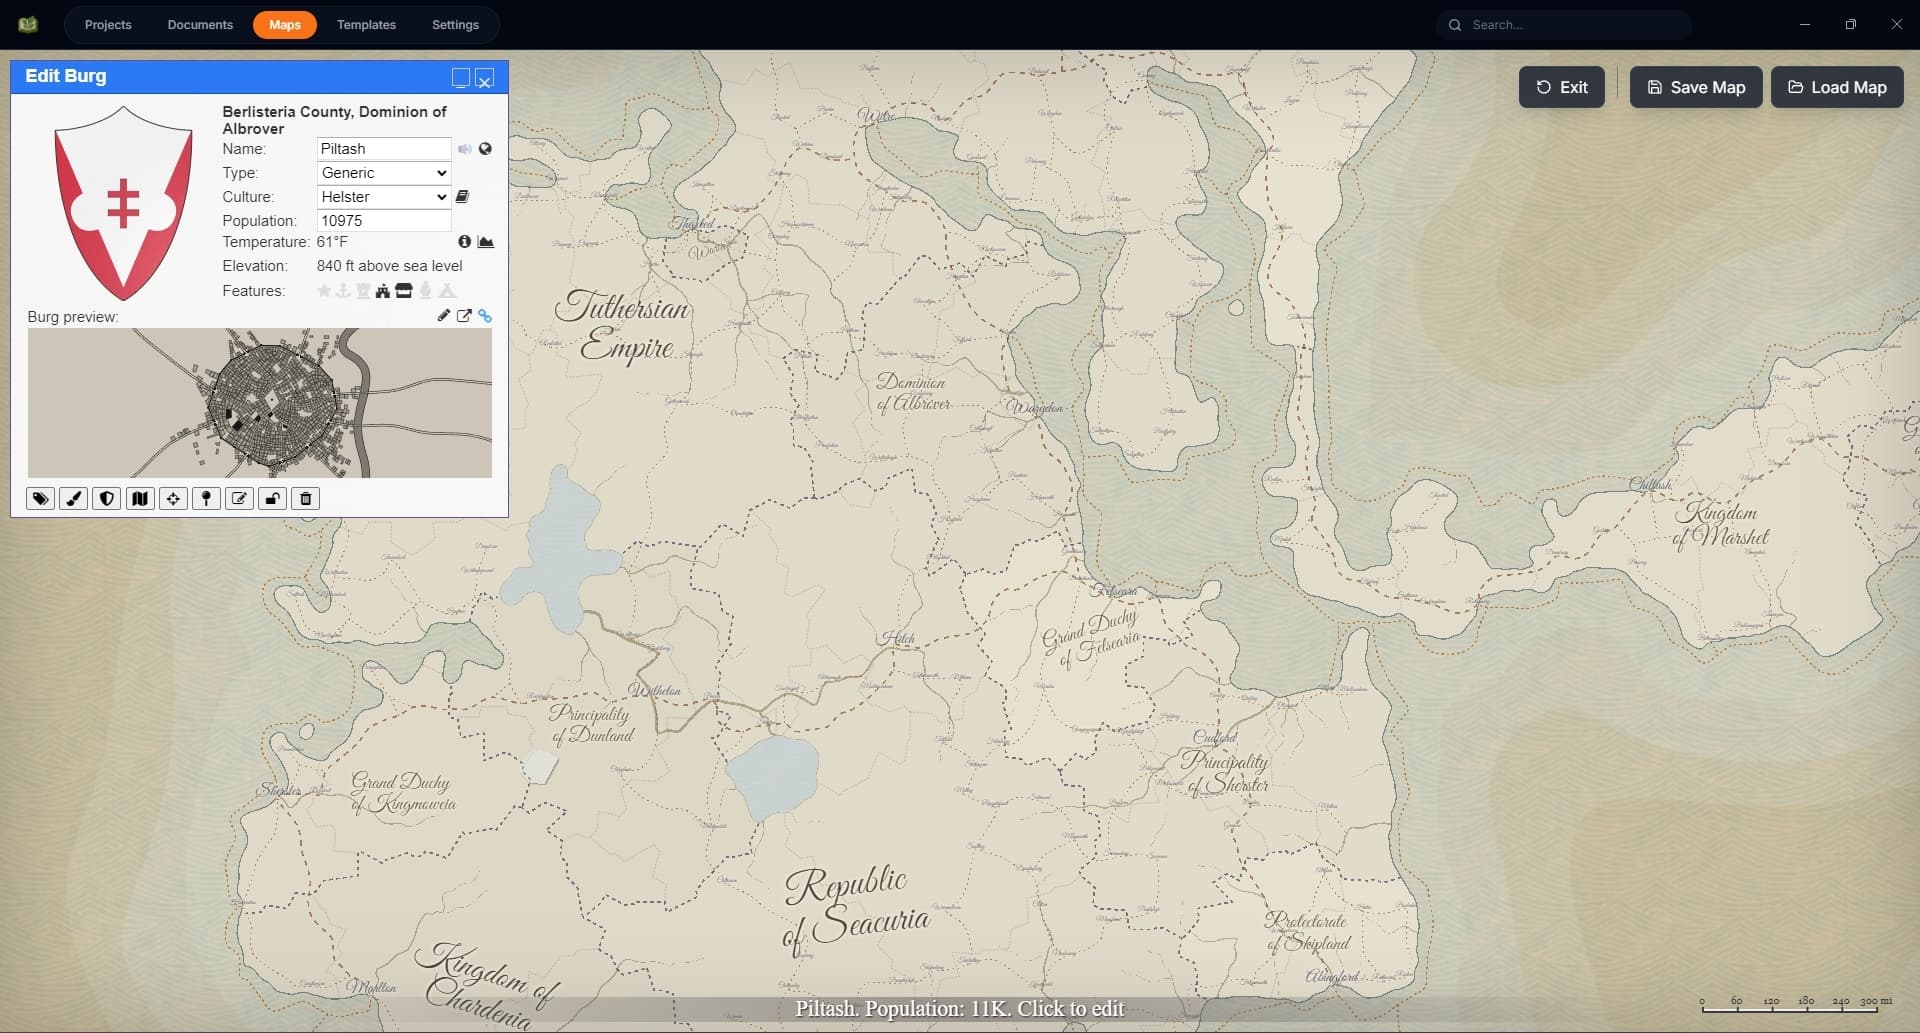The width and height of the screenshot is (1920, 1033).
Task: Open the Culture dropdown showing Helster
Action: pos(382,196)
